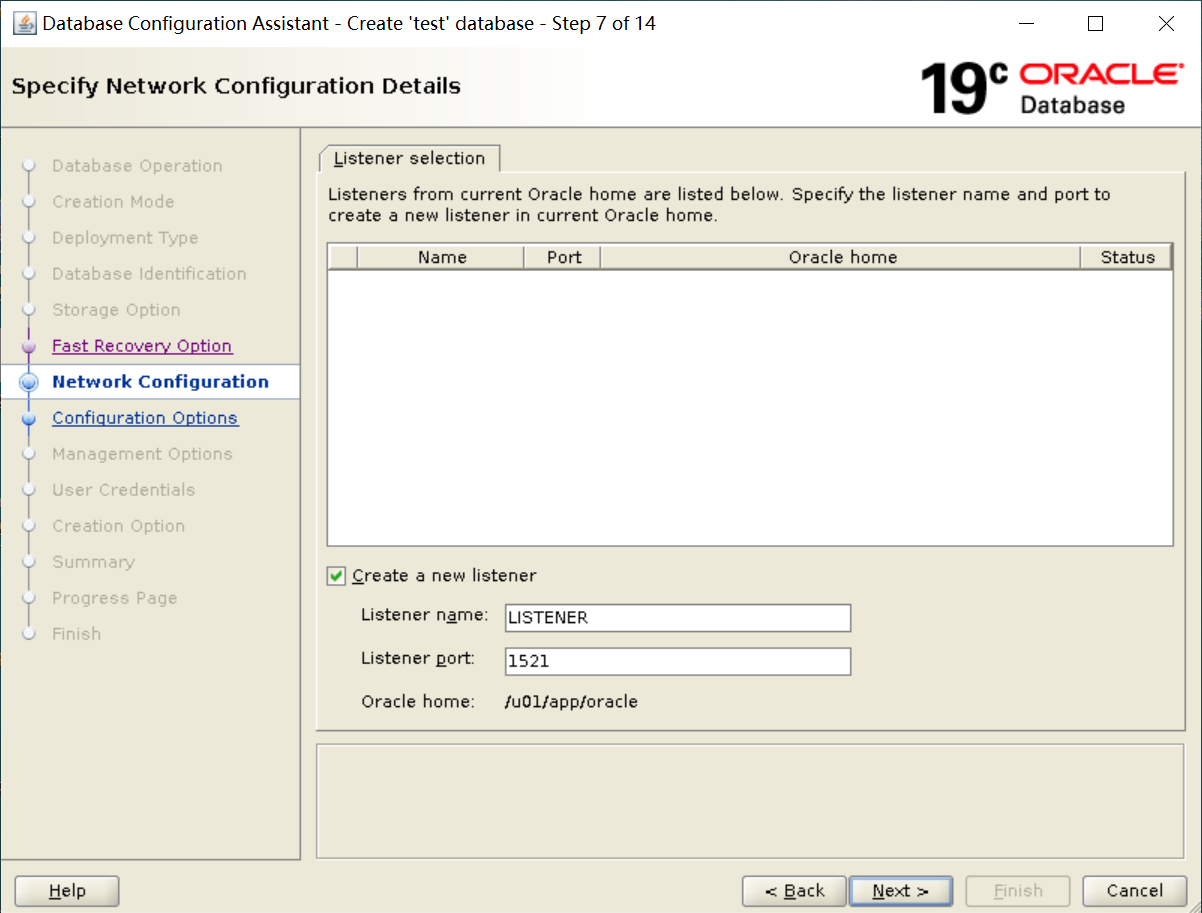Click the Storage Option step label
1202x913 pixels.
[116, 310]
